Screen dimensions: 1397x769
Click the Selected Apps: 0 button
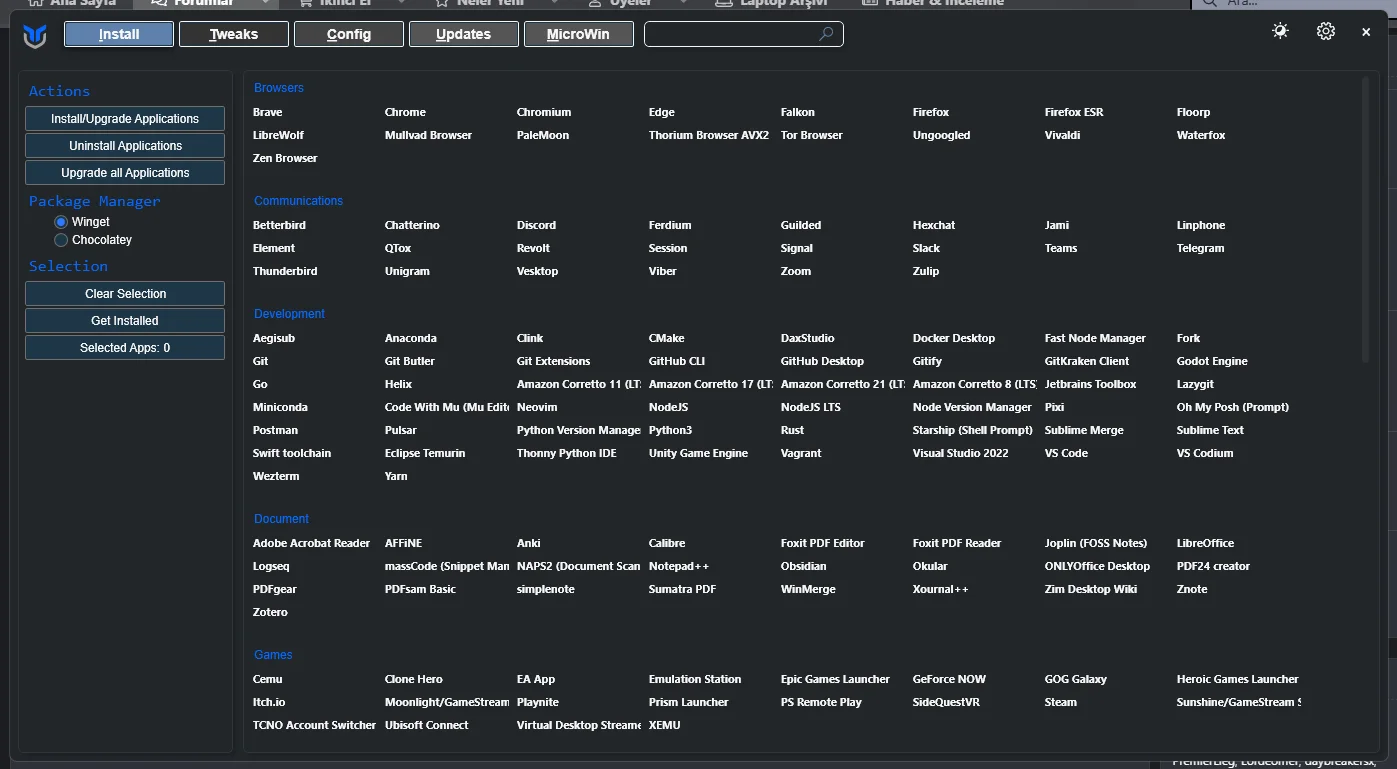coord(125,347)
